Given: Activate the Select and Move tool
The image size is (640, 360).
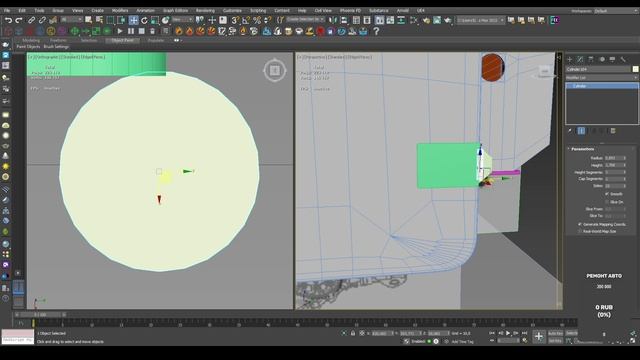Looking at the screenshot, I should pyautogui.click(x=133, y=20).
